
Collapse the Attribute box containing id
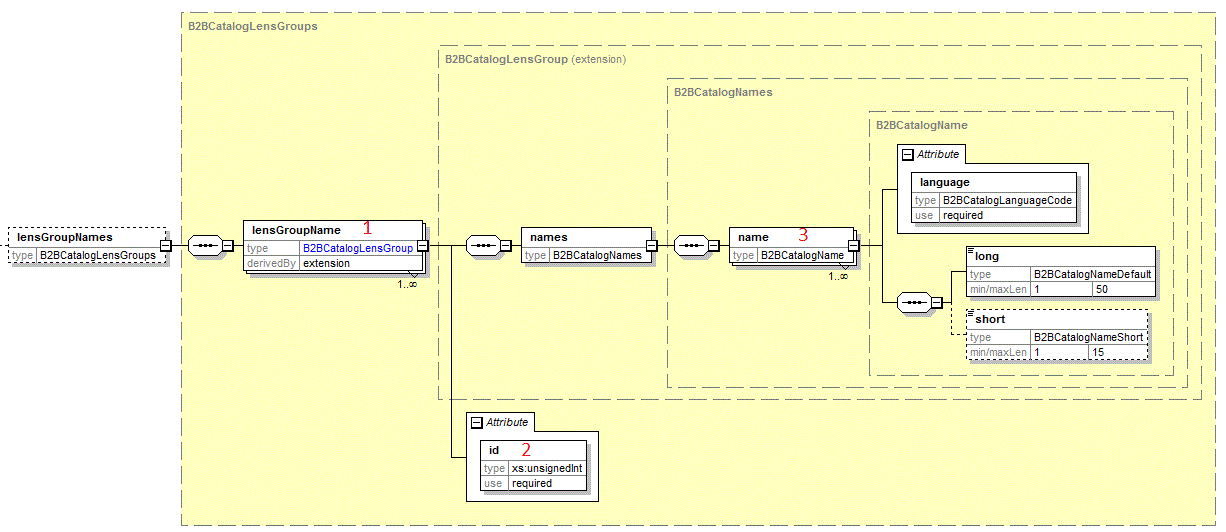(x=476, y=422)
